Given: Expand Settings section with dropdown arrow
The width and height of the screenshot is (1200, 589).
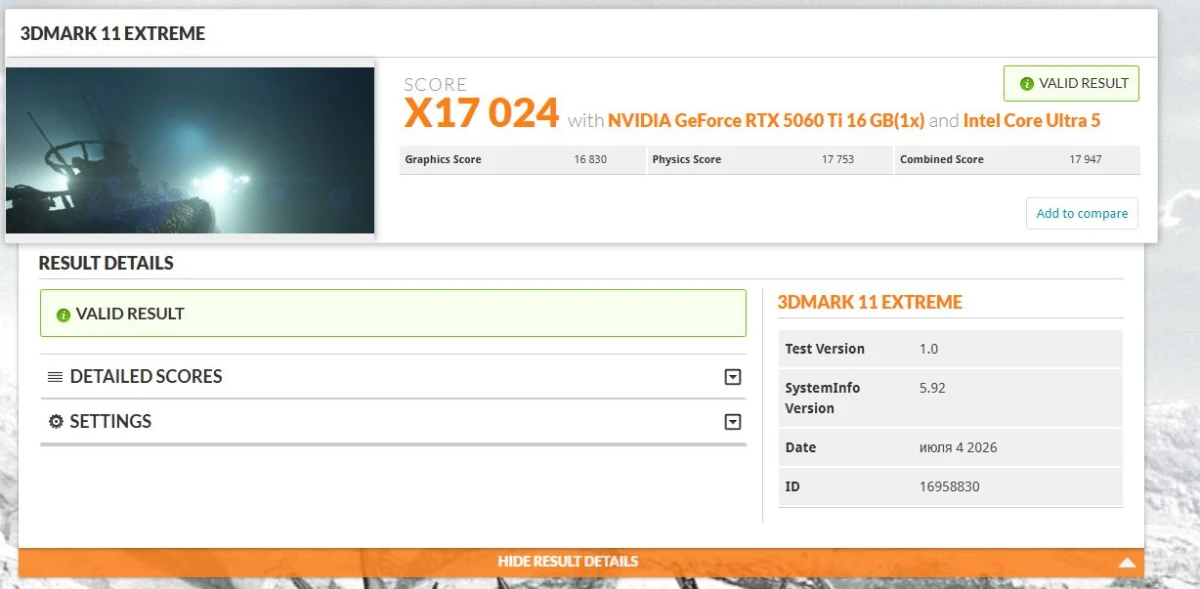Looking at the screenshot, I should click(x=732, y=422).
